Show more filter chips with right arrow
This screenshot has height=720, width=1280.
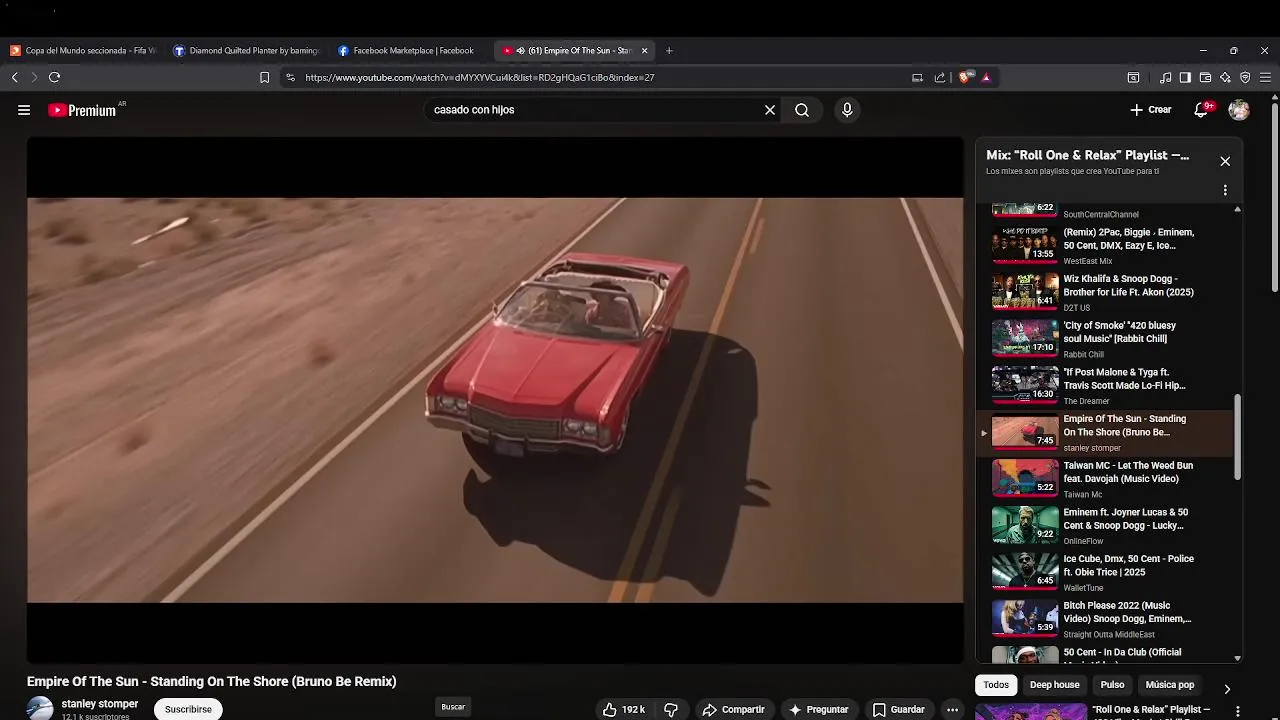coord(1227,689)
